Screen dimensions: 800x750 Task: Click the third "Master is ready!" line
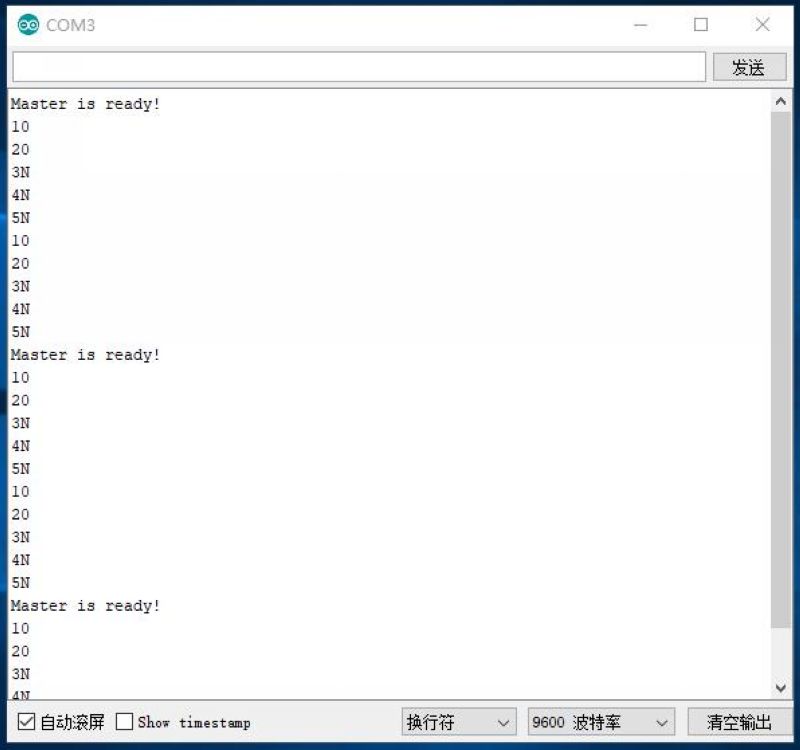86,606
